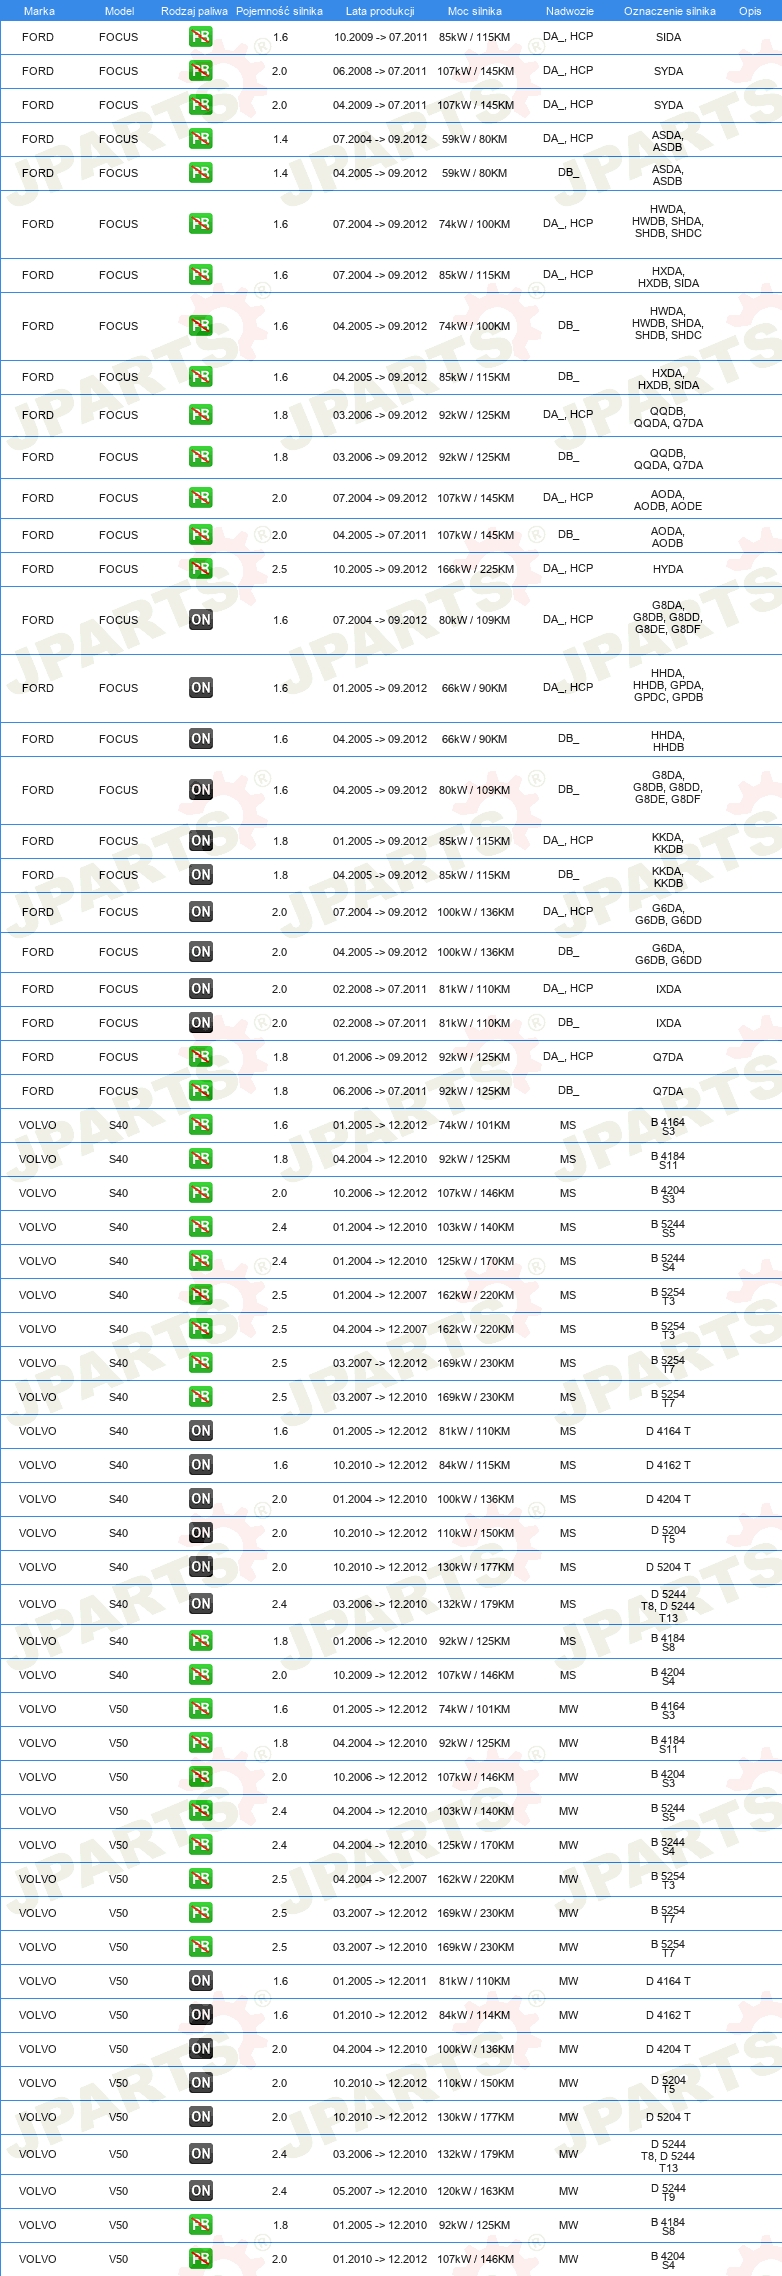Select the date range 05.2007 -> 12.2010
Viewport: 782px width, 2276px height.
tap(380, 2191)
